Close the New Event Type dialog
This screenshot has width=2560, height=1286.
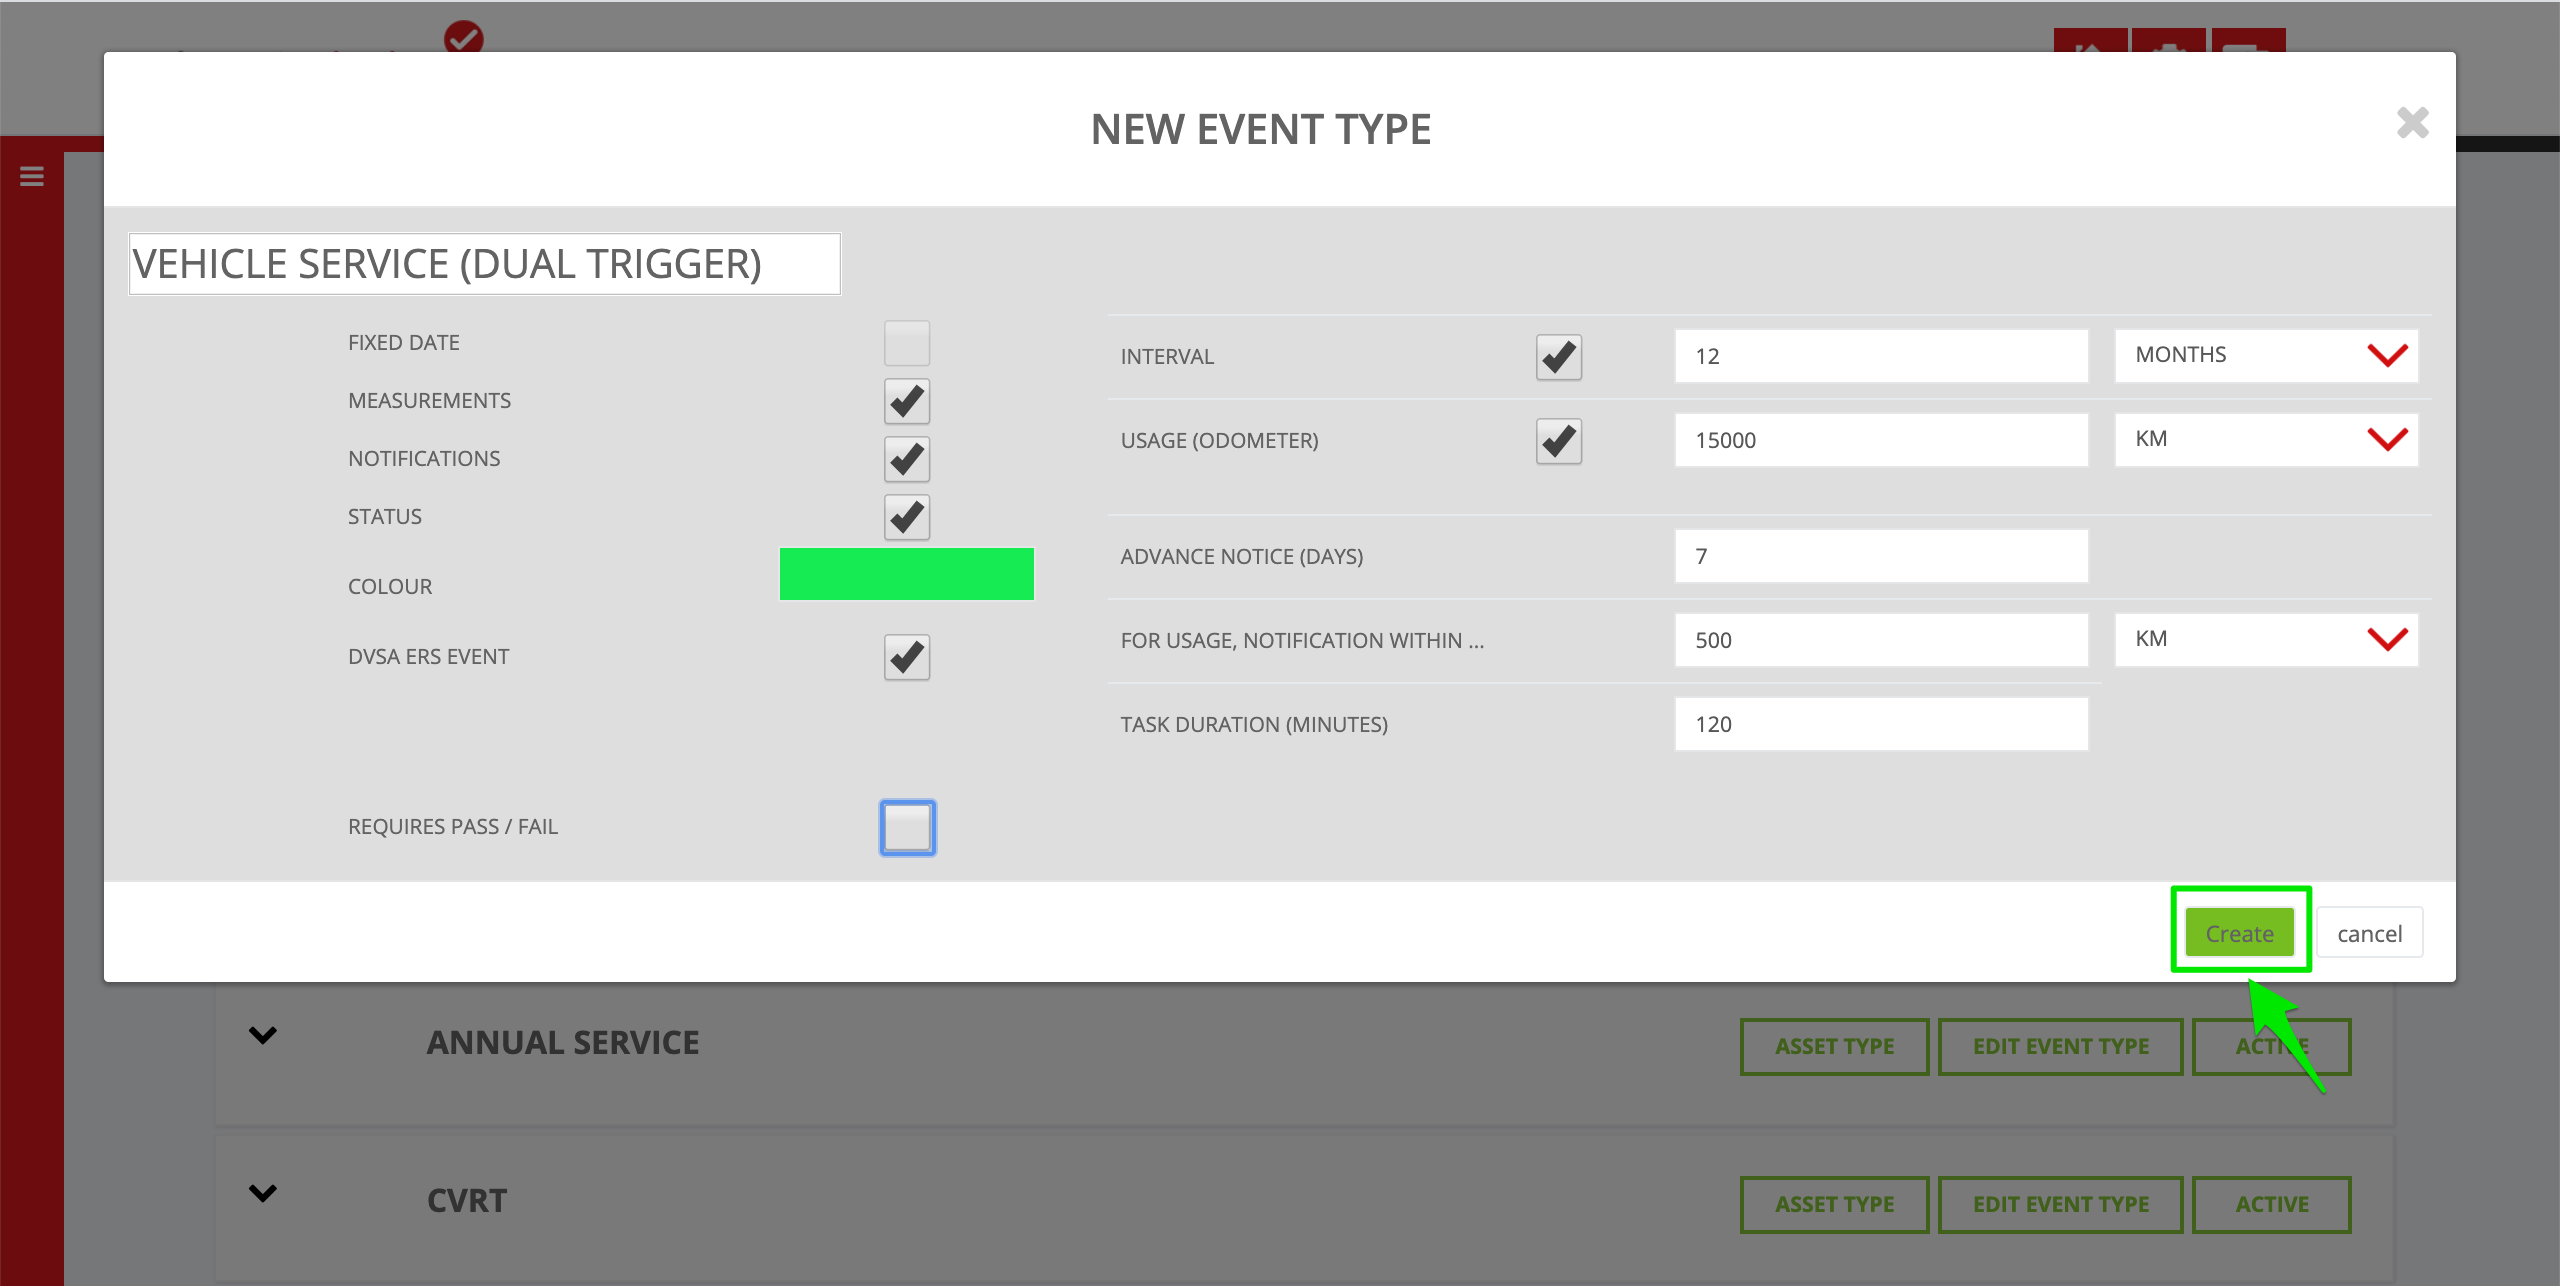pyautogui.click(x=2412, y=123)
